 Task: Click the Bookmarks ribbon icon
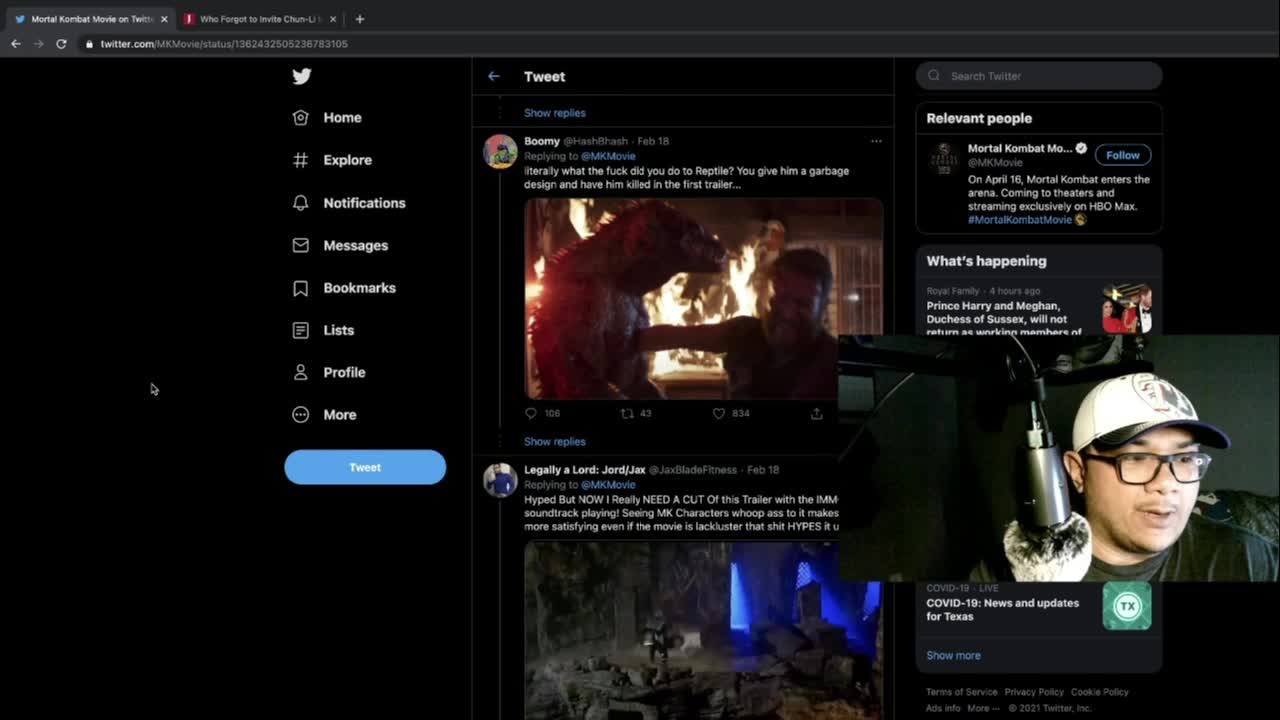tap(300, 288)
